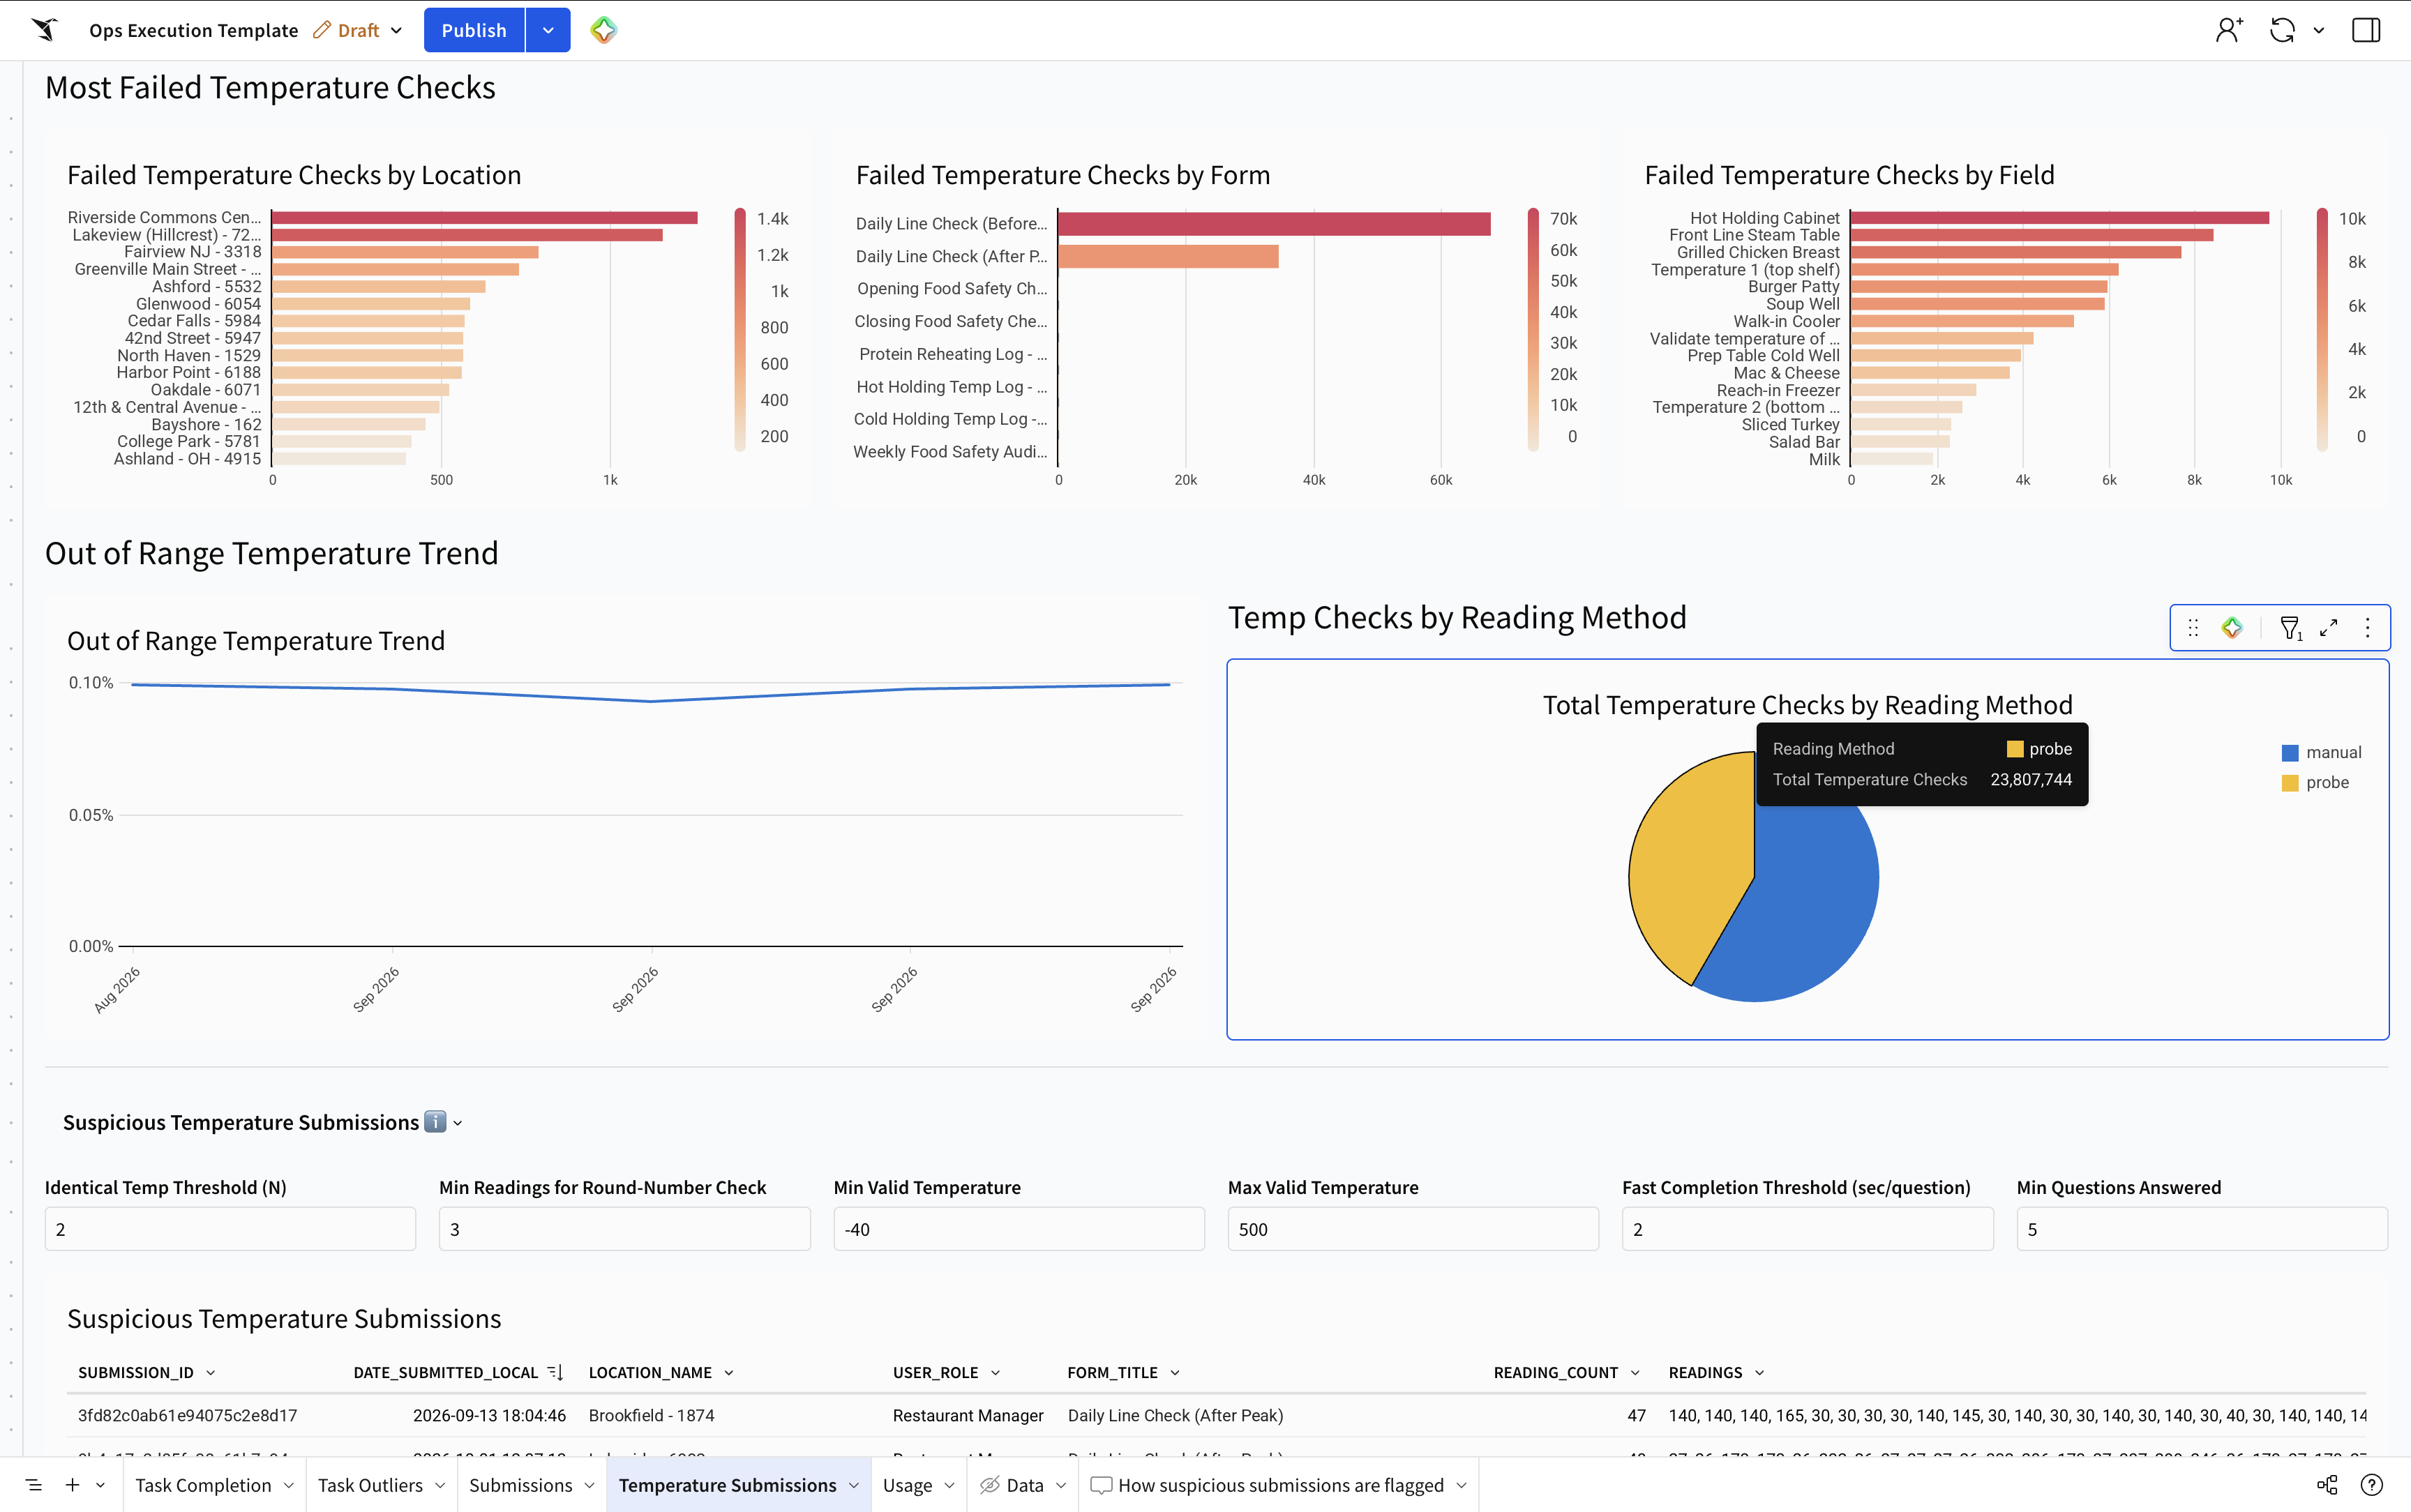Open the add-page options chevron

click(100, 1485)
